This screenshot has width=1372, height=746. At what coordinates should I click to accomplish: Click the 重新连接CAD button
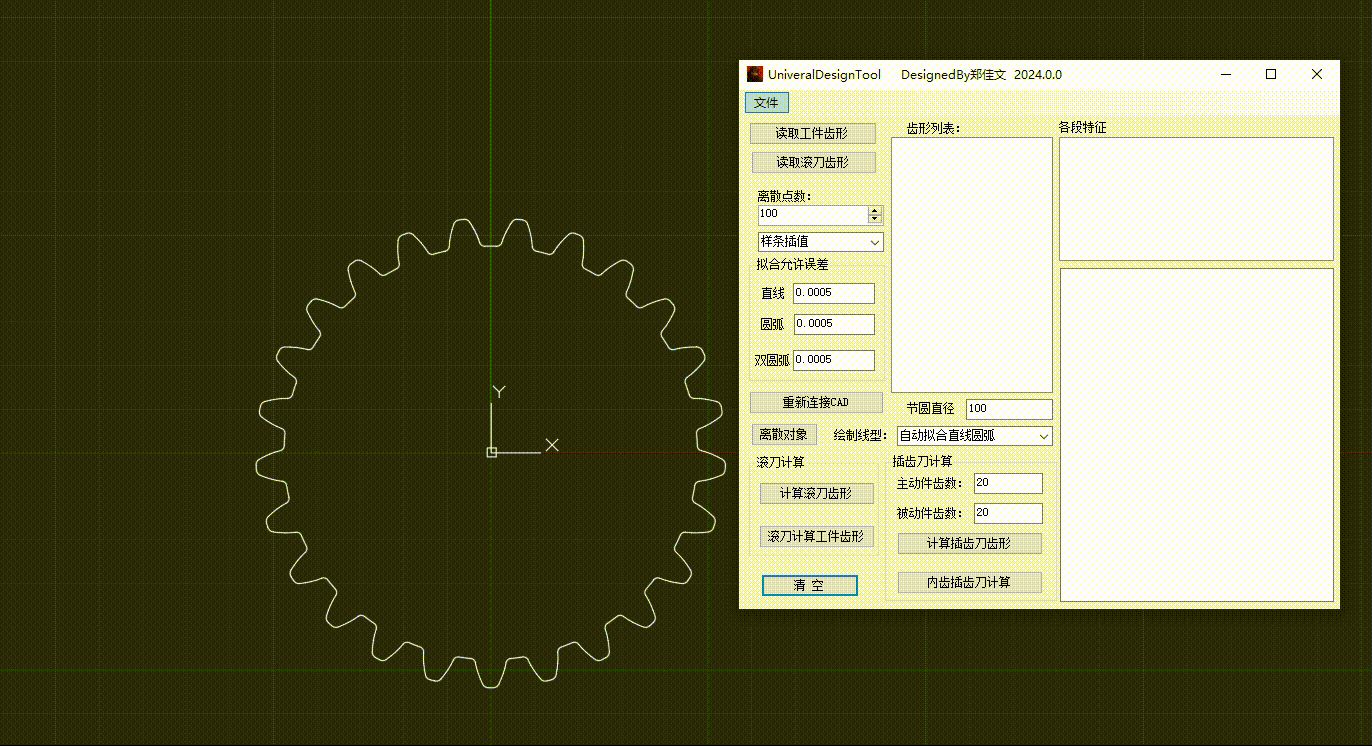815,402
